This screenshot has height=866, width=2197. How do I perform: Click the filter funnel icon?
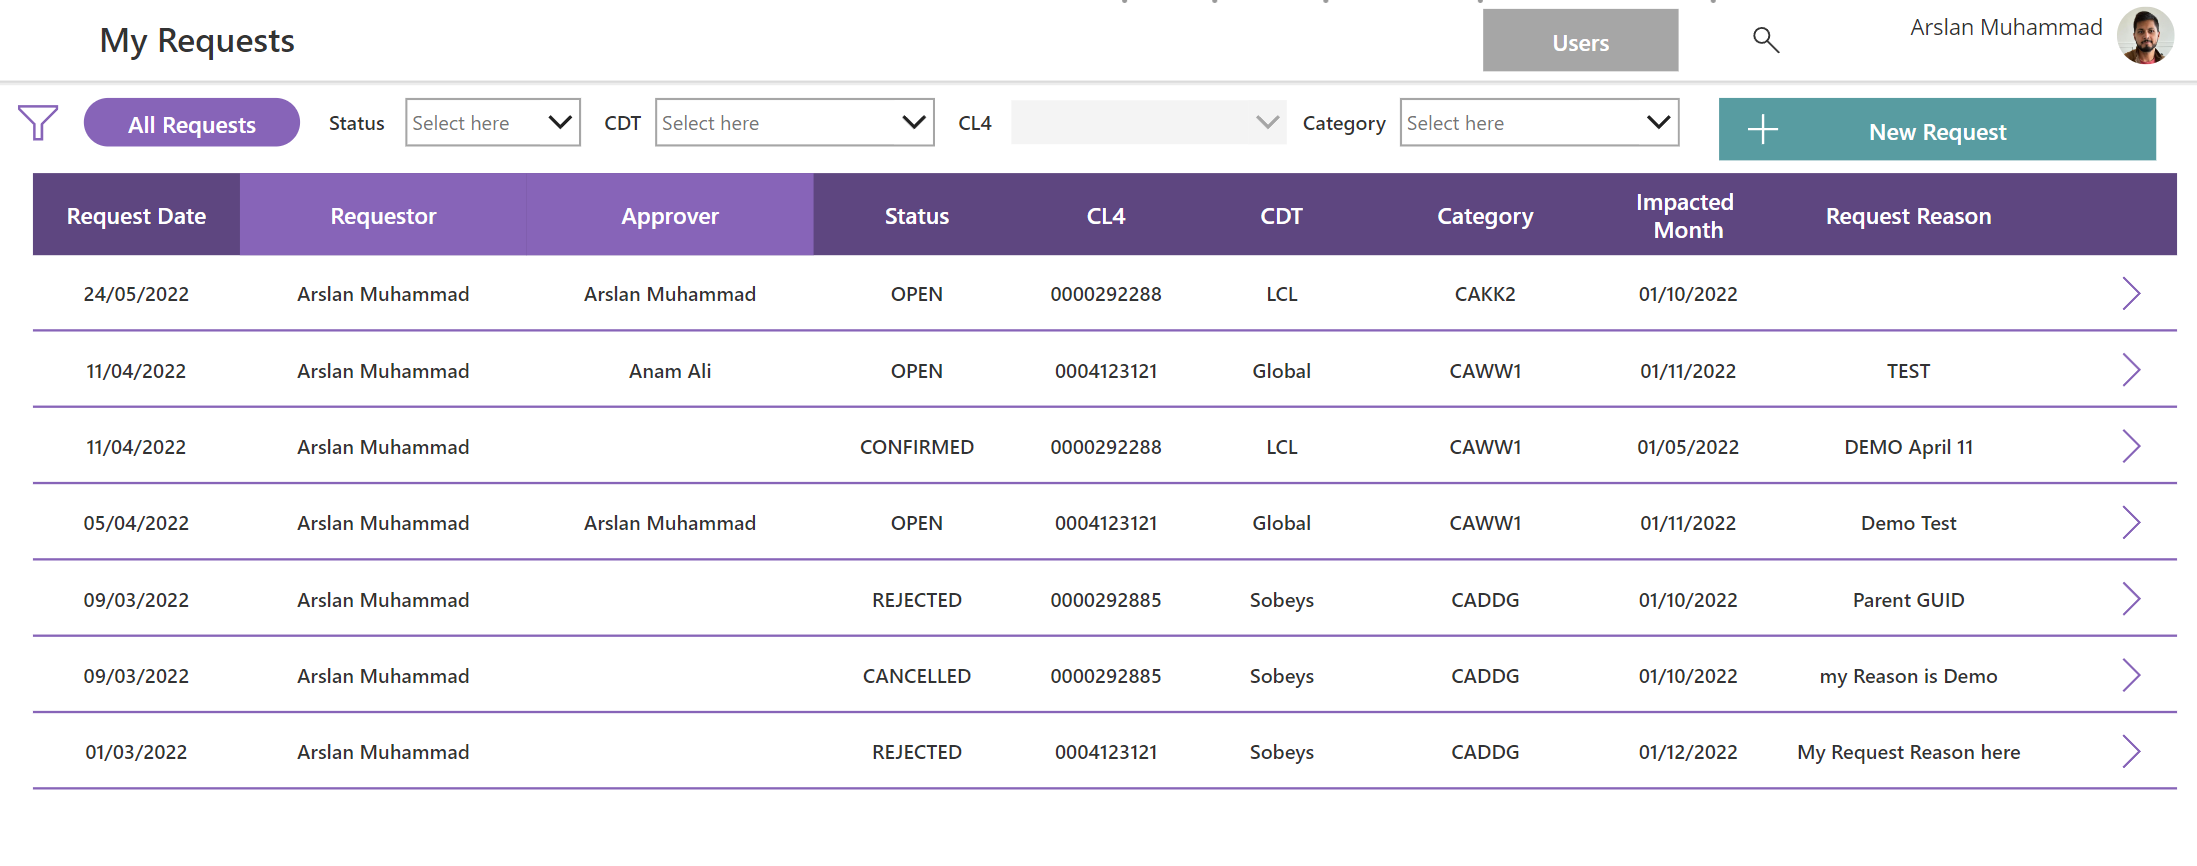[x=38, y=123]
